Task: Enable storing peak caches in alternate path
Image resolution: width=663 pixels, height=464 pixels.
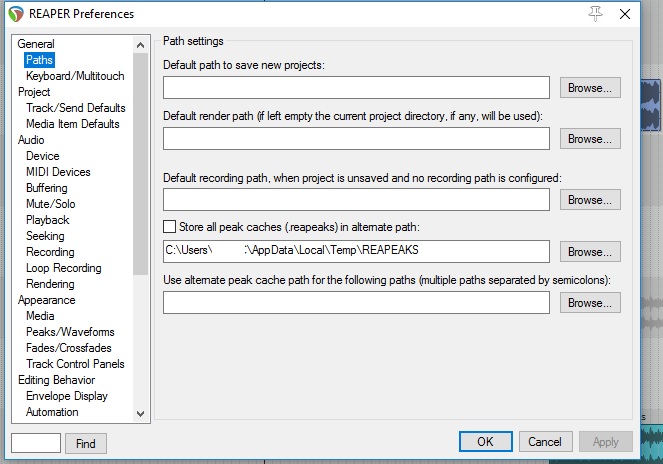Action: (x=169, y=226)
